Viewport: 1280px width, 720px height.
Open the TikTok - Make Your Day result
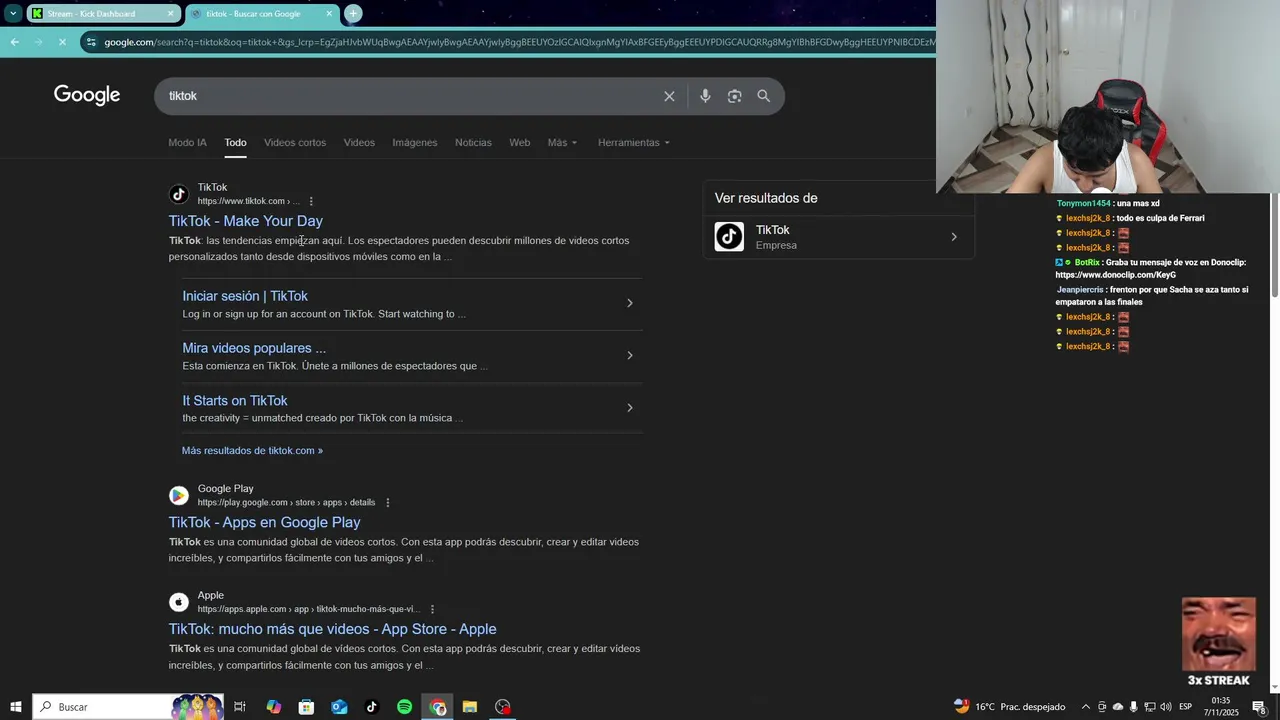pos(245,221)
